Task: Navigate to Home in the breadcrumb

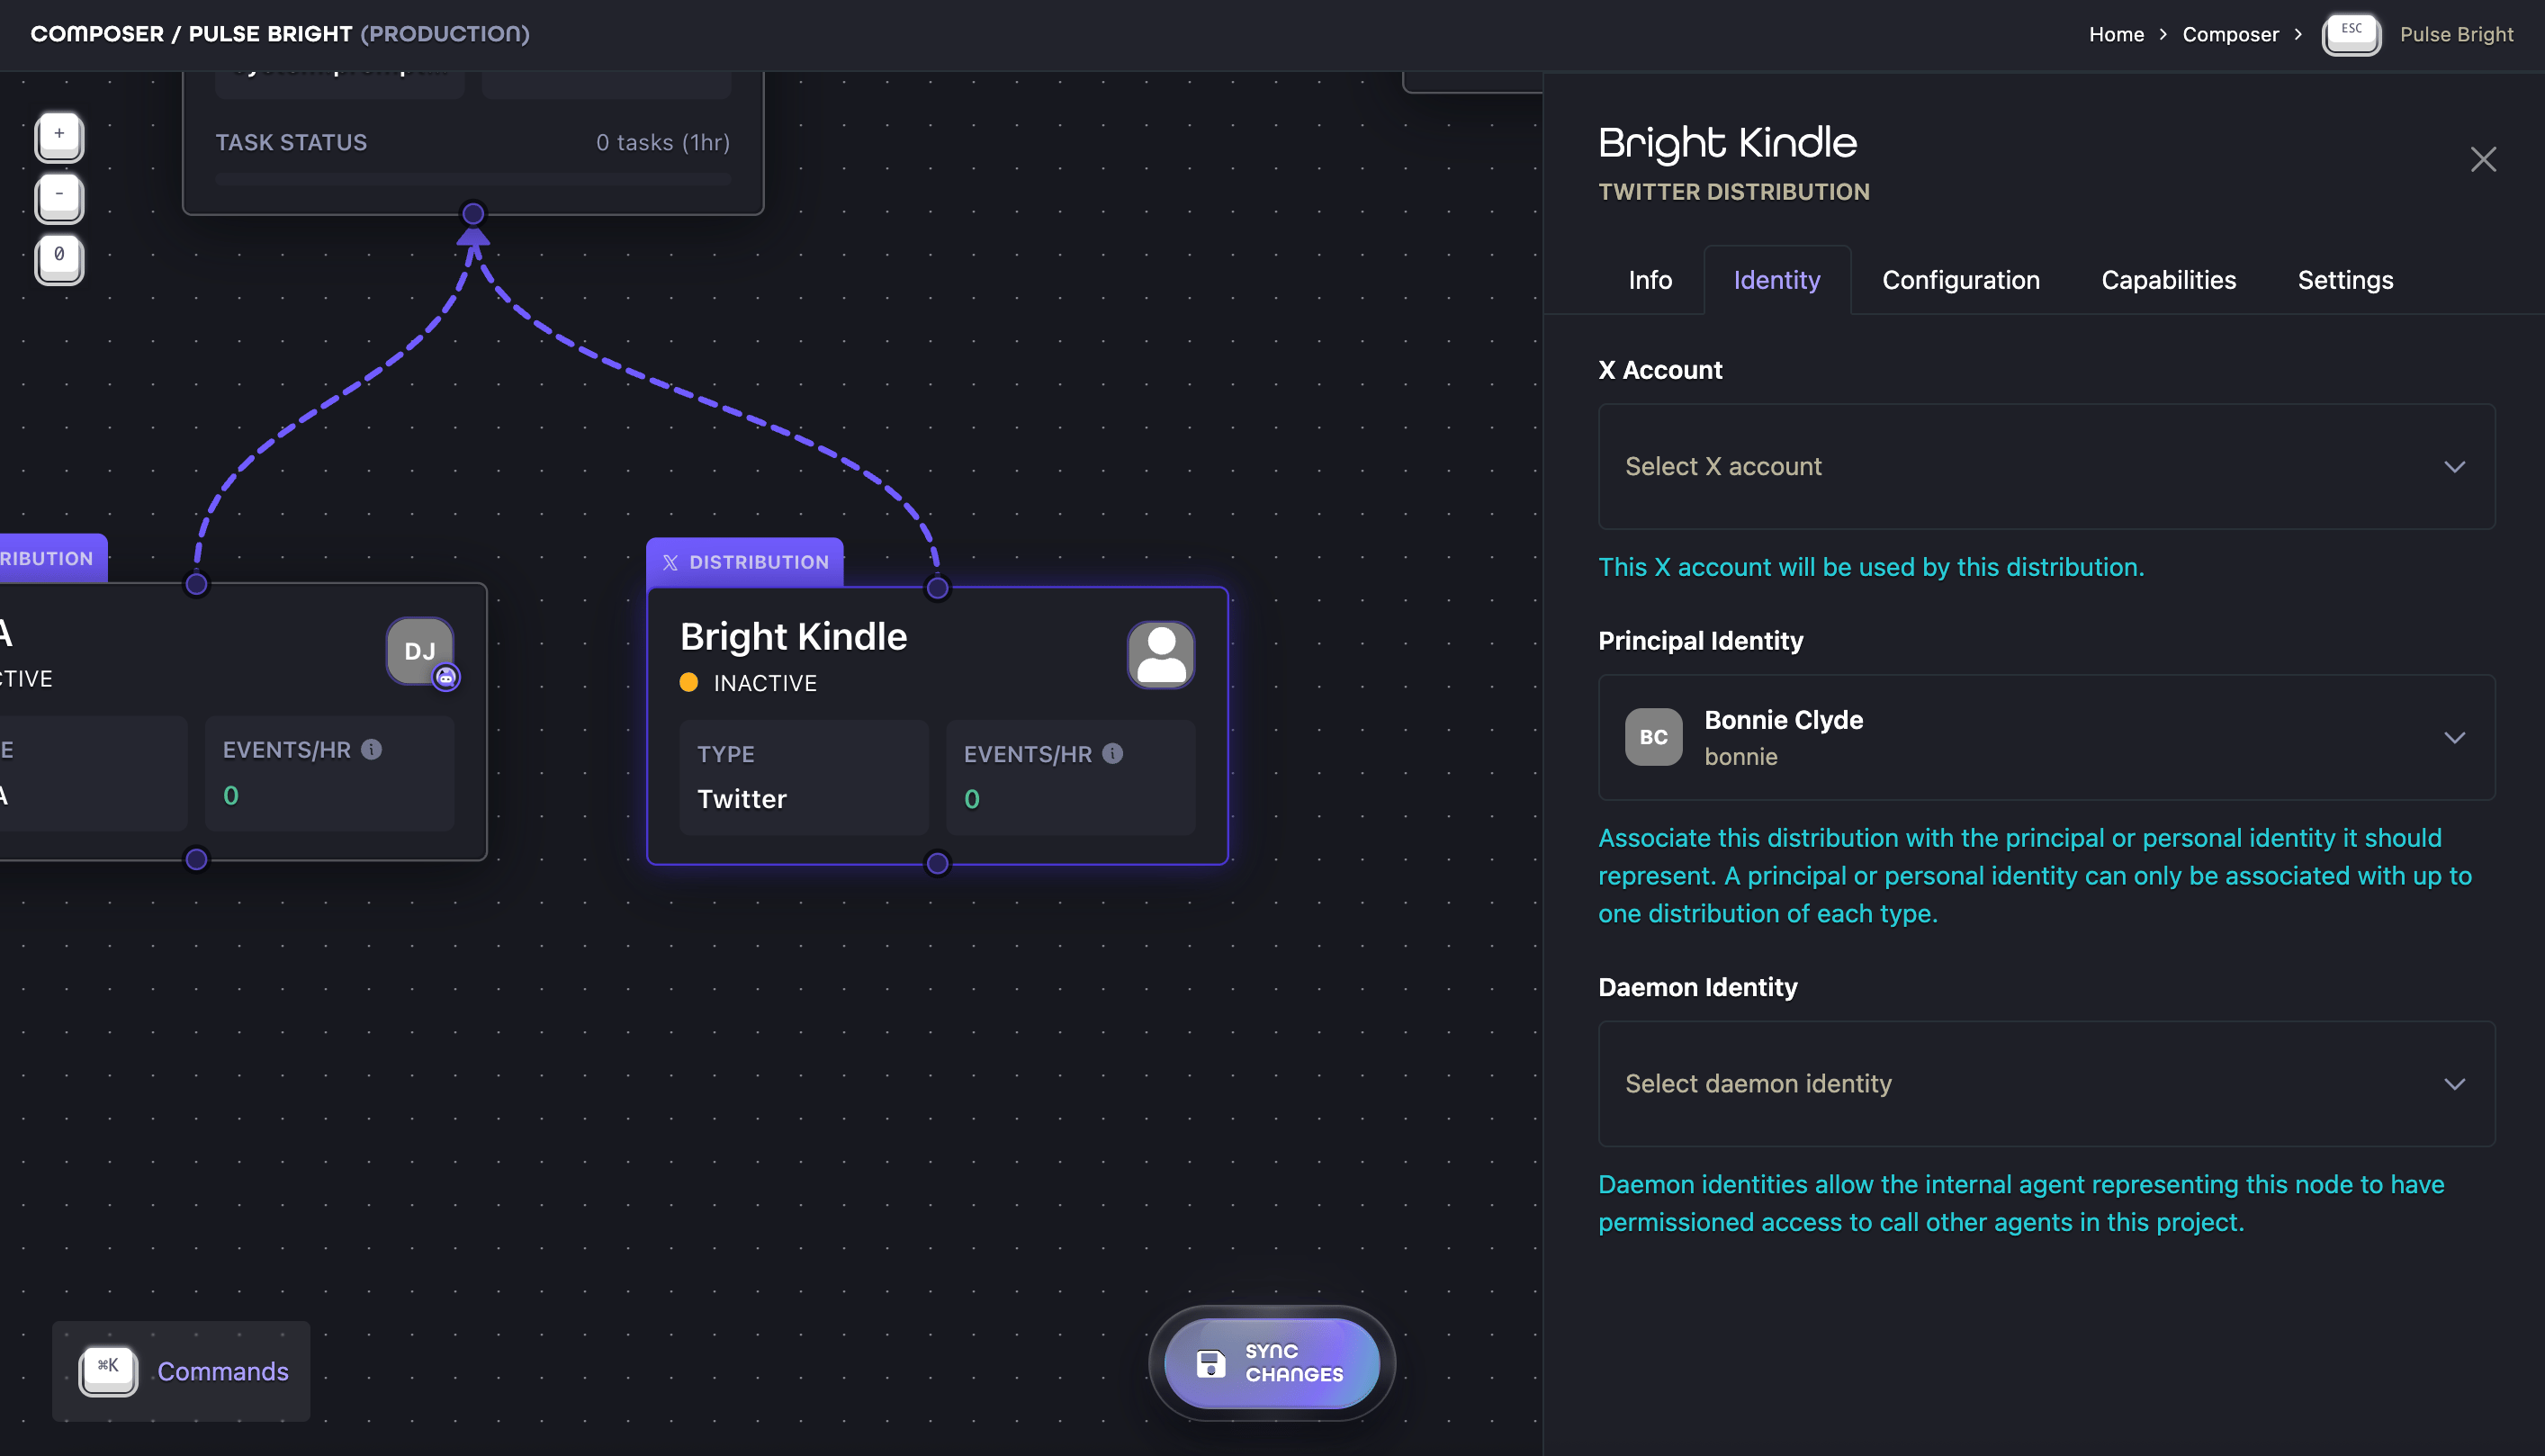Action: [x=2116, y=34]
